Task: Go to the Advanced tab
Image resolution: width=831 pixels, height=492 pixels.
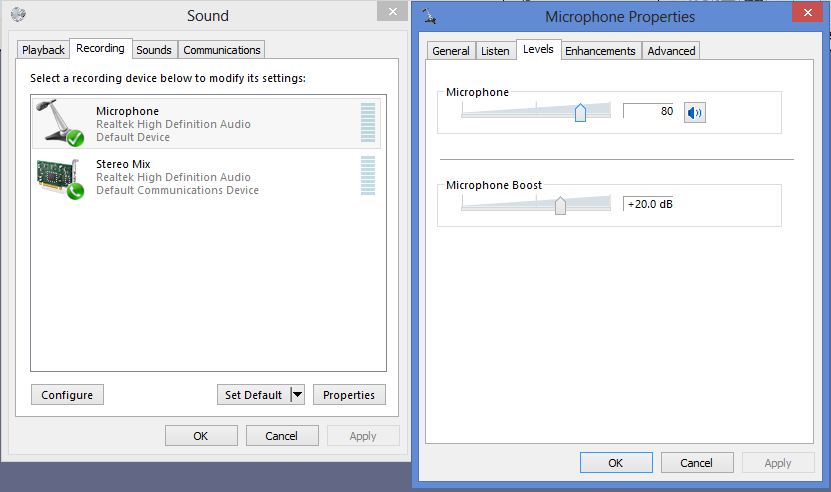Action: (x=671, y=51)
